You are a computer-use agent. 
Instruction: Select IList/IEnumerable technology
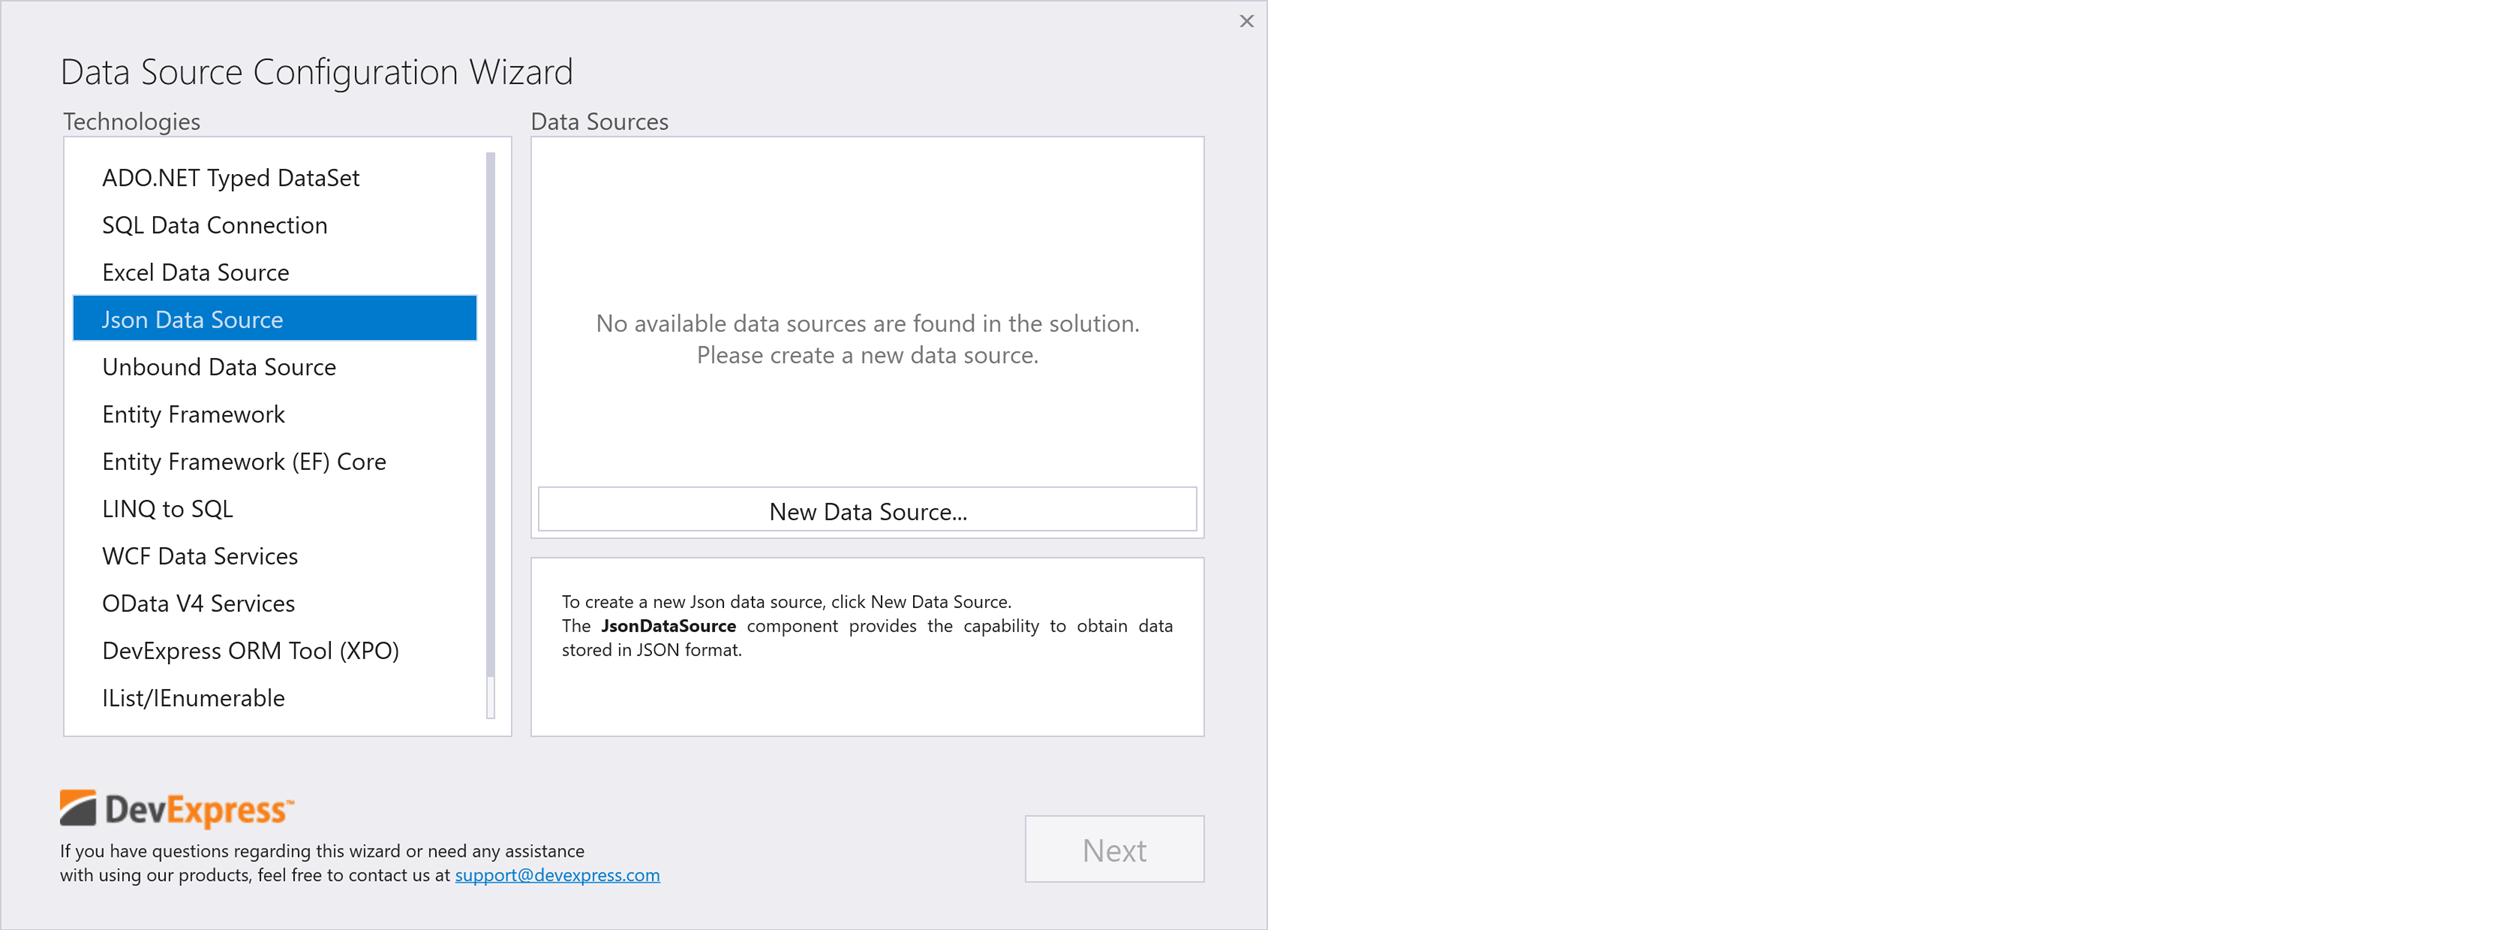(x=274, y=697)
